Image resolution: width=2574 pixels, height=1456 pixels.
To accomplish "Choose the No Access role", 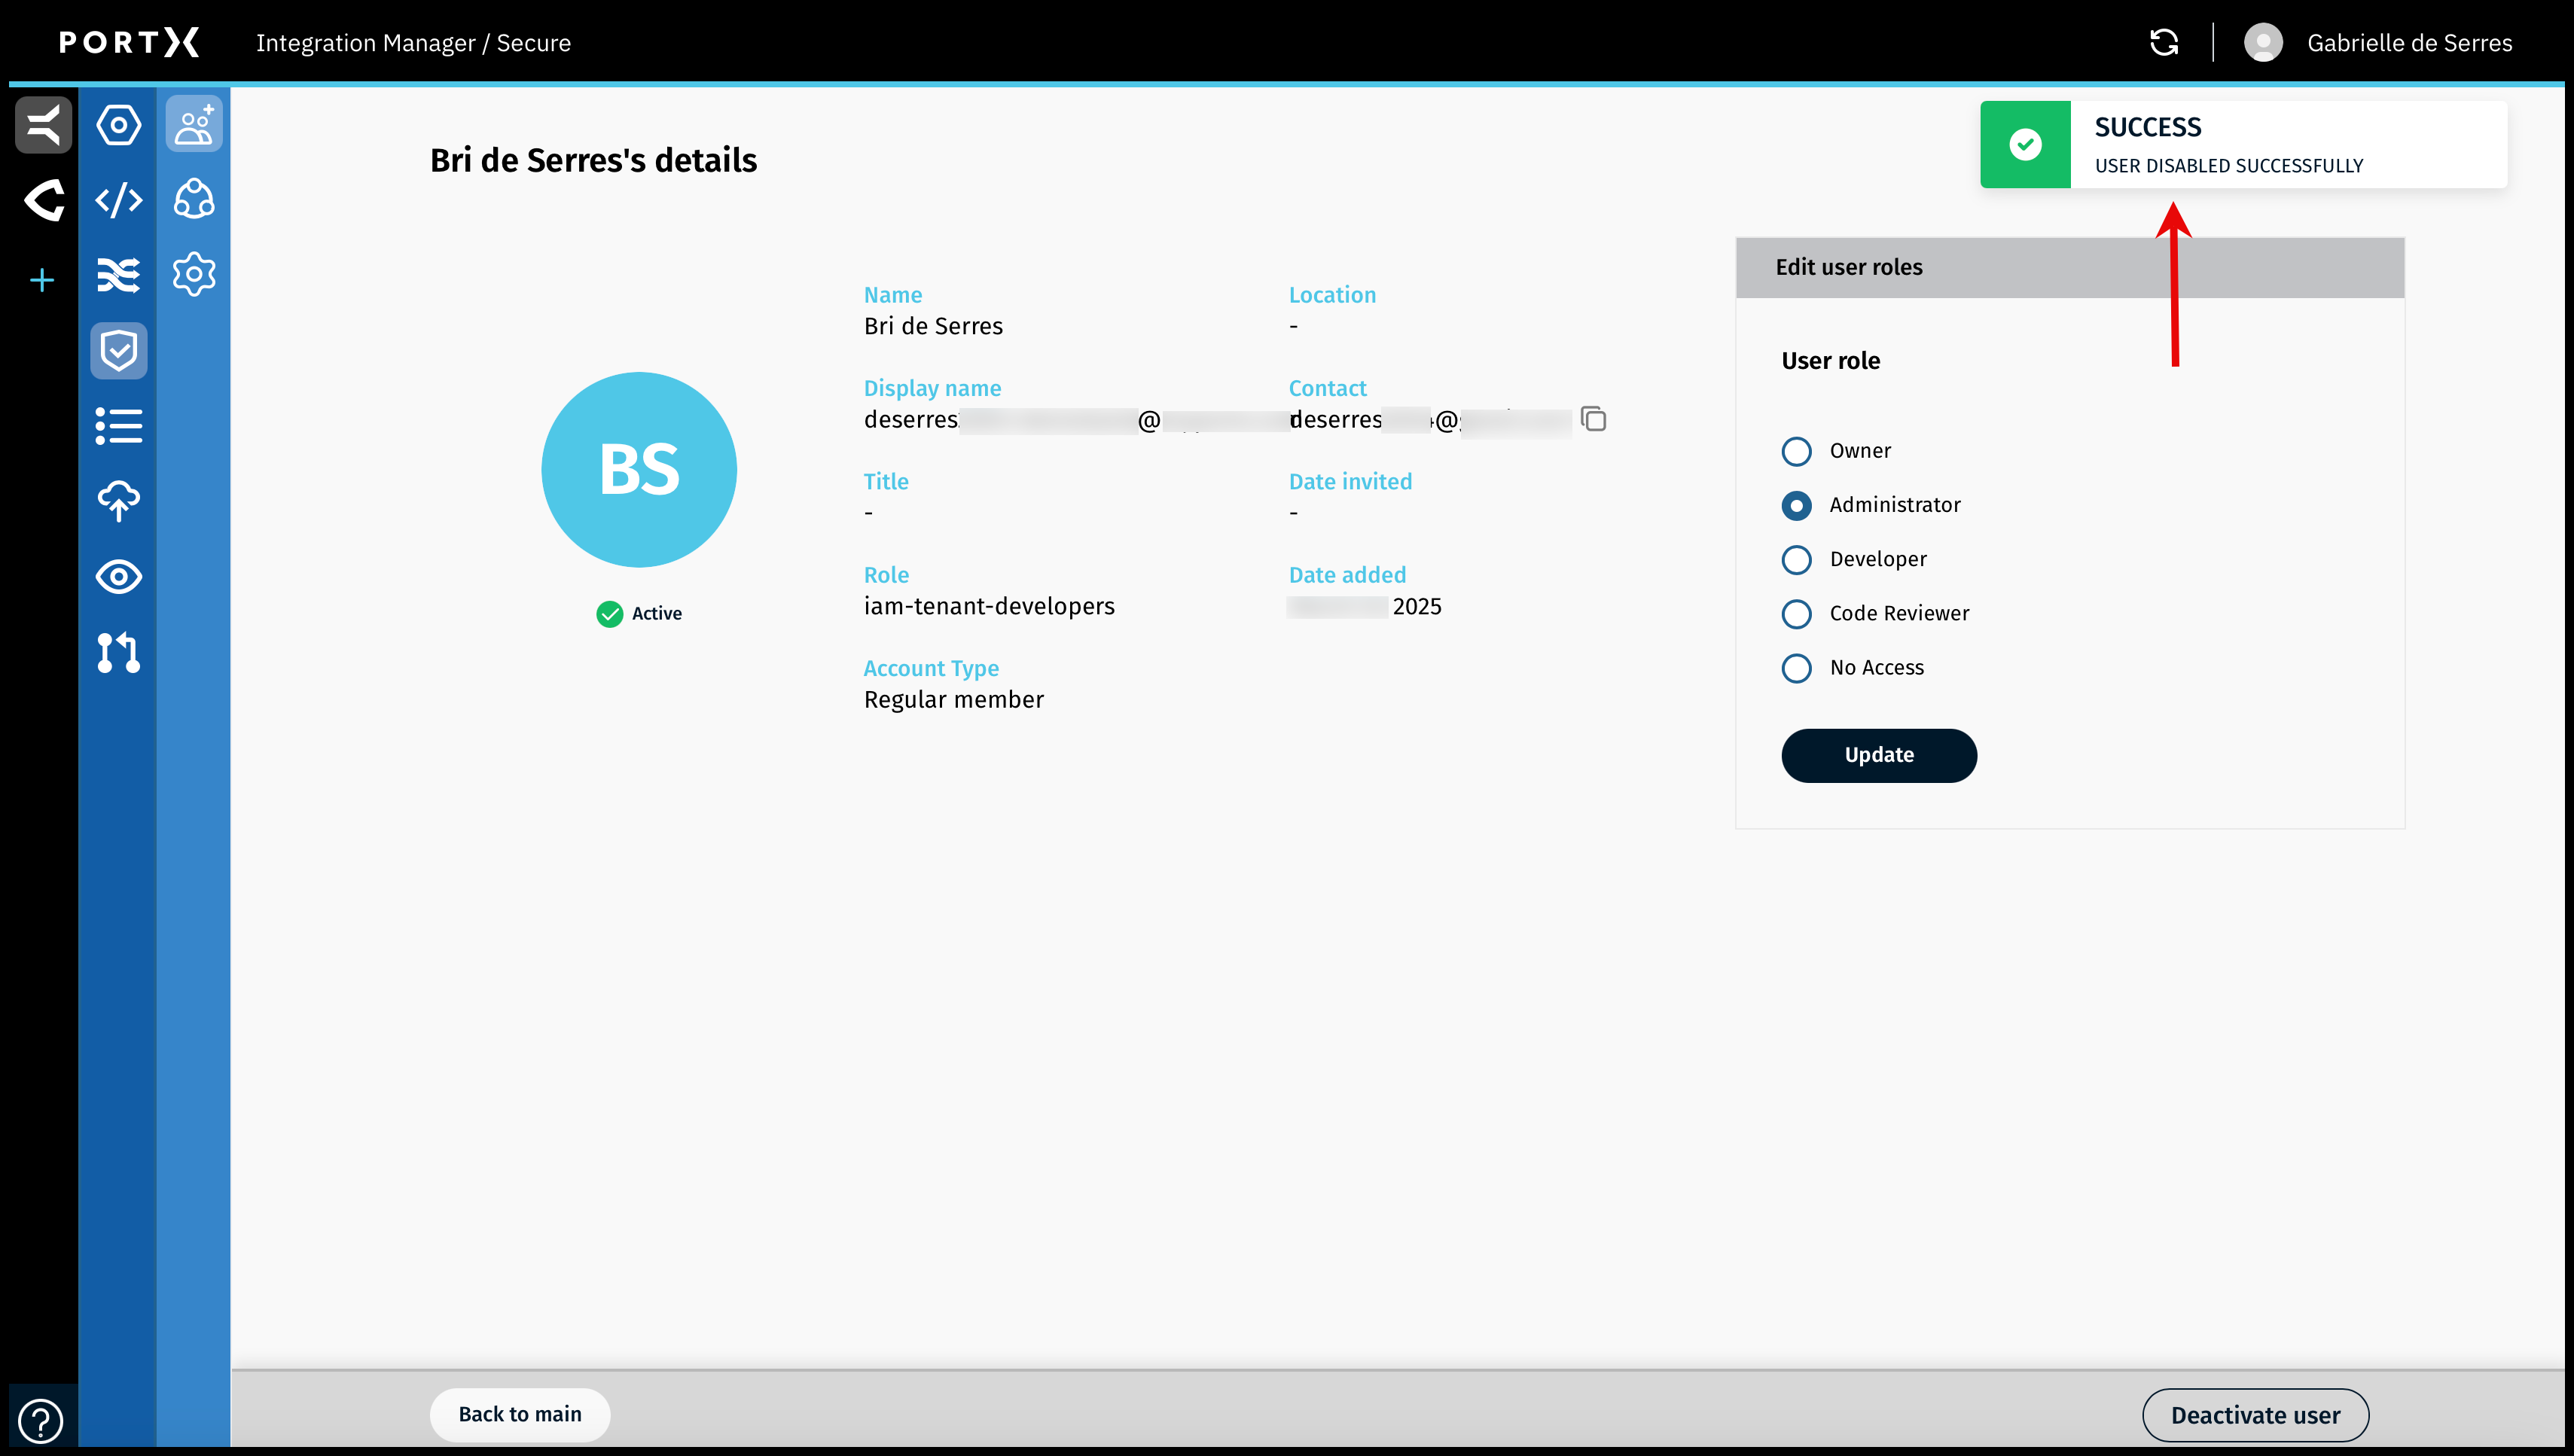I will coord(1796,668).
